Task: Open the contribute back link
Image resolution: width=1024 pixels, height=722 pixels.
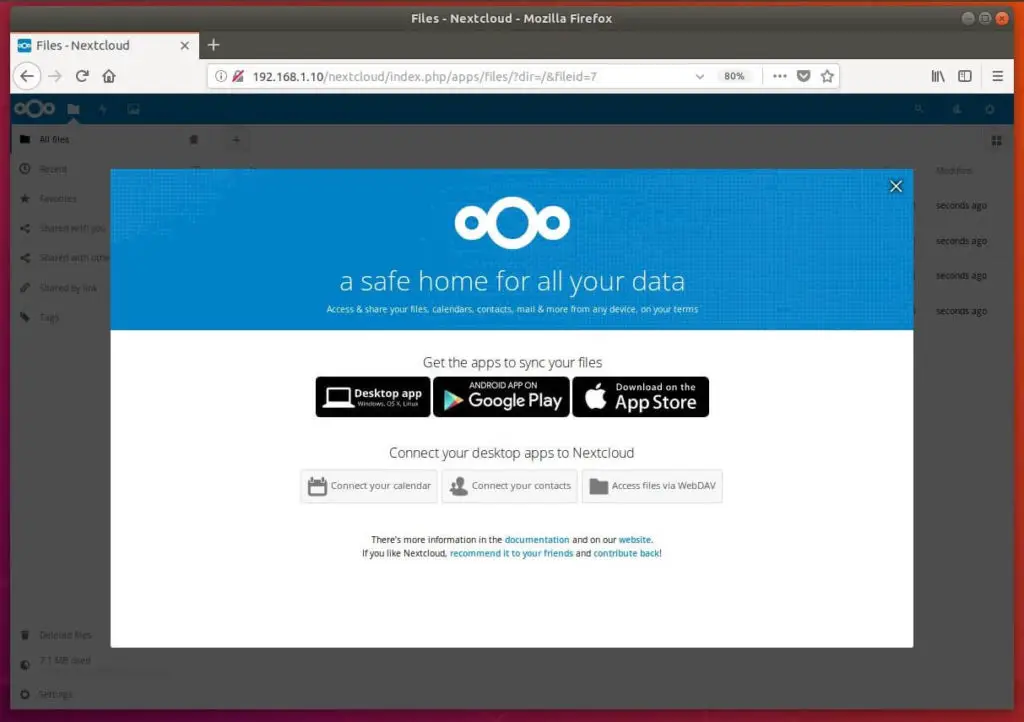Action: [x=626, y=554]
